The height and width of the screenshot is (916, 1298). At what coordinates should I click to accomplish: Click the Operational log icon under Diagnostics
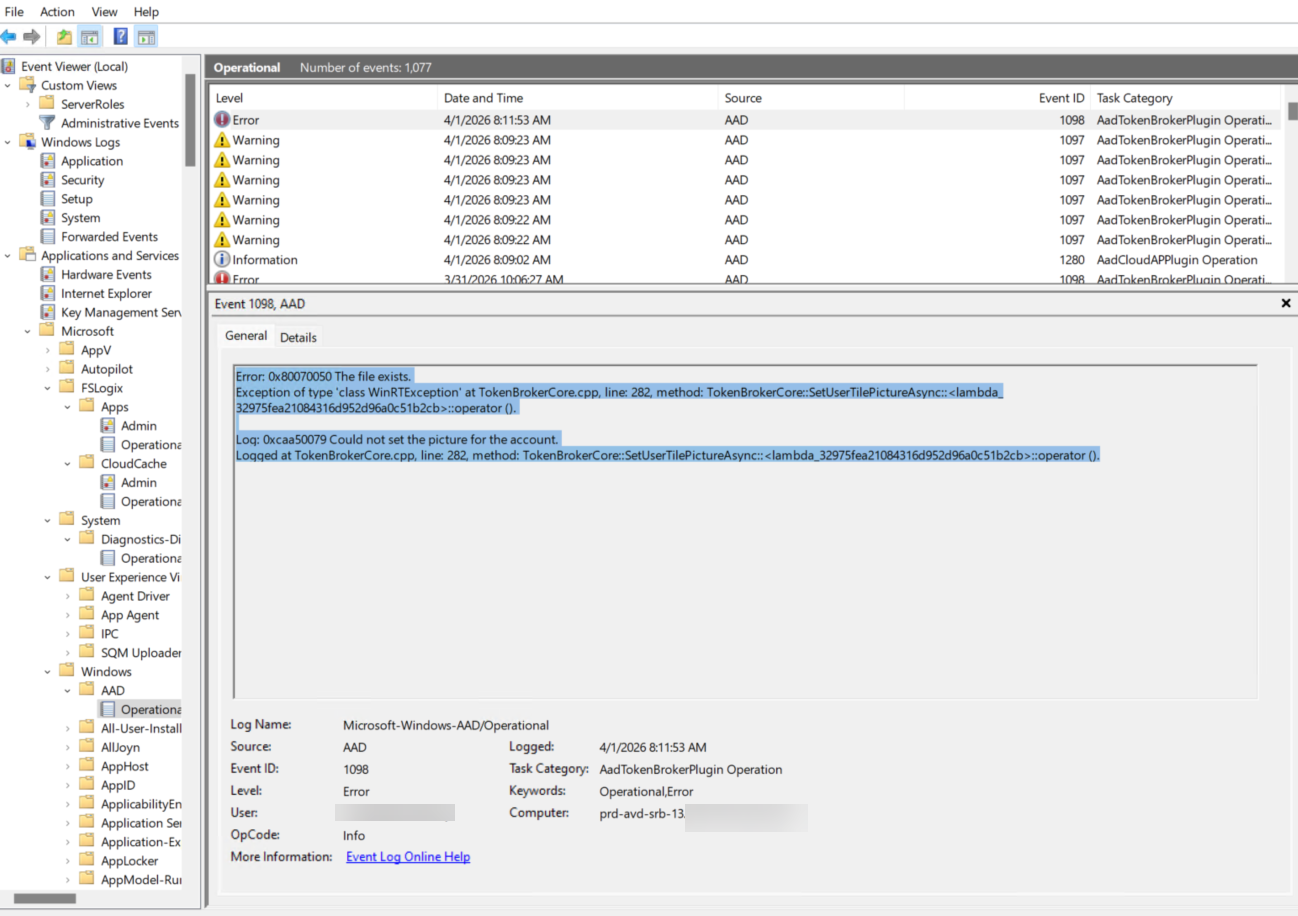tap(107, 558)
